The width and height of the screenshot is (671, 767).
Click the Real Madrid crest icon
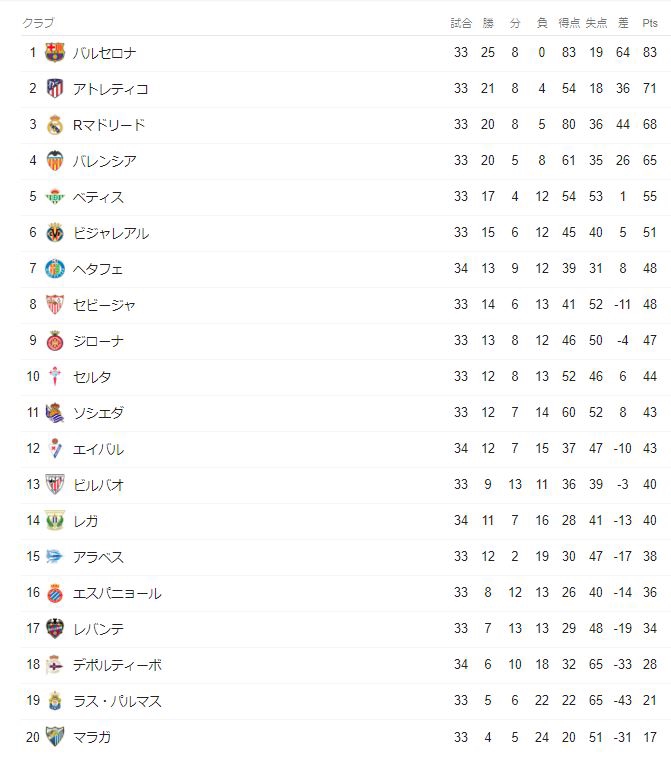55,125
